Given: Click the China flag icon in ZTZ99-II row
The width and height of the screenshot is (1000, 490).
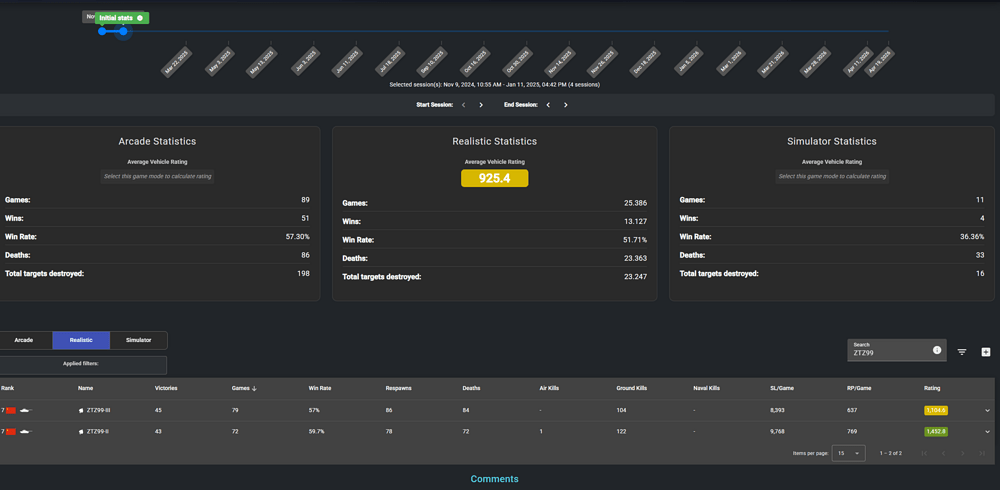Looking at the screenshot, I should coord(11,431).
